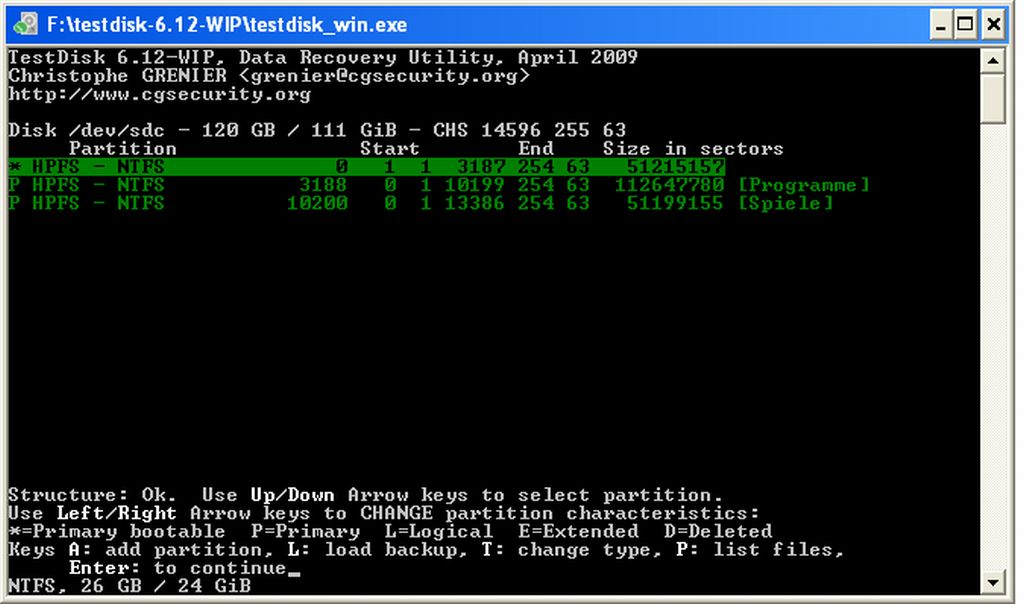
Task: Click the 'End' column header
Action: (x=536, y=148)
